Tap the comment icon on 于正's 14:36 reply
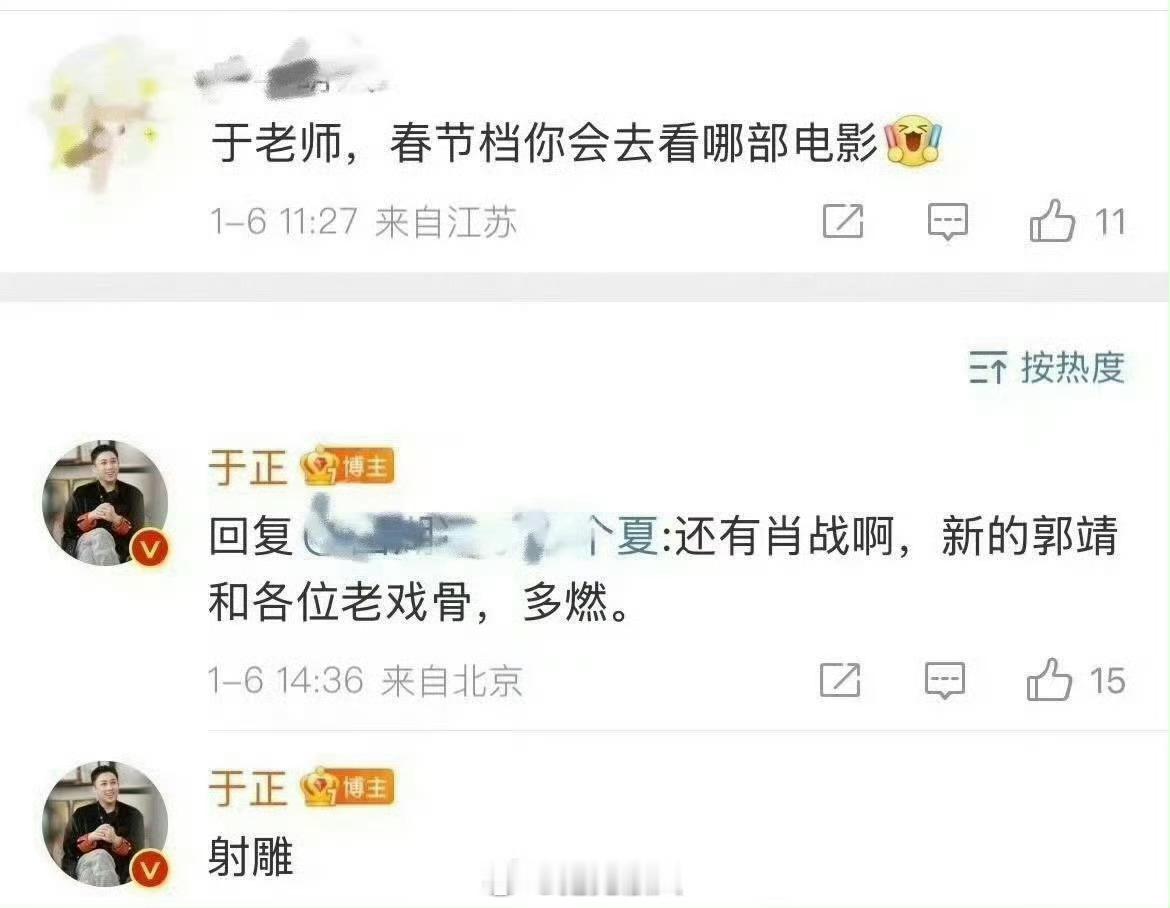1170x908 pixels. tap(945, 680)
